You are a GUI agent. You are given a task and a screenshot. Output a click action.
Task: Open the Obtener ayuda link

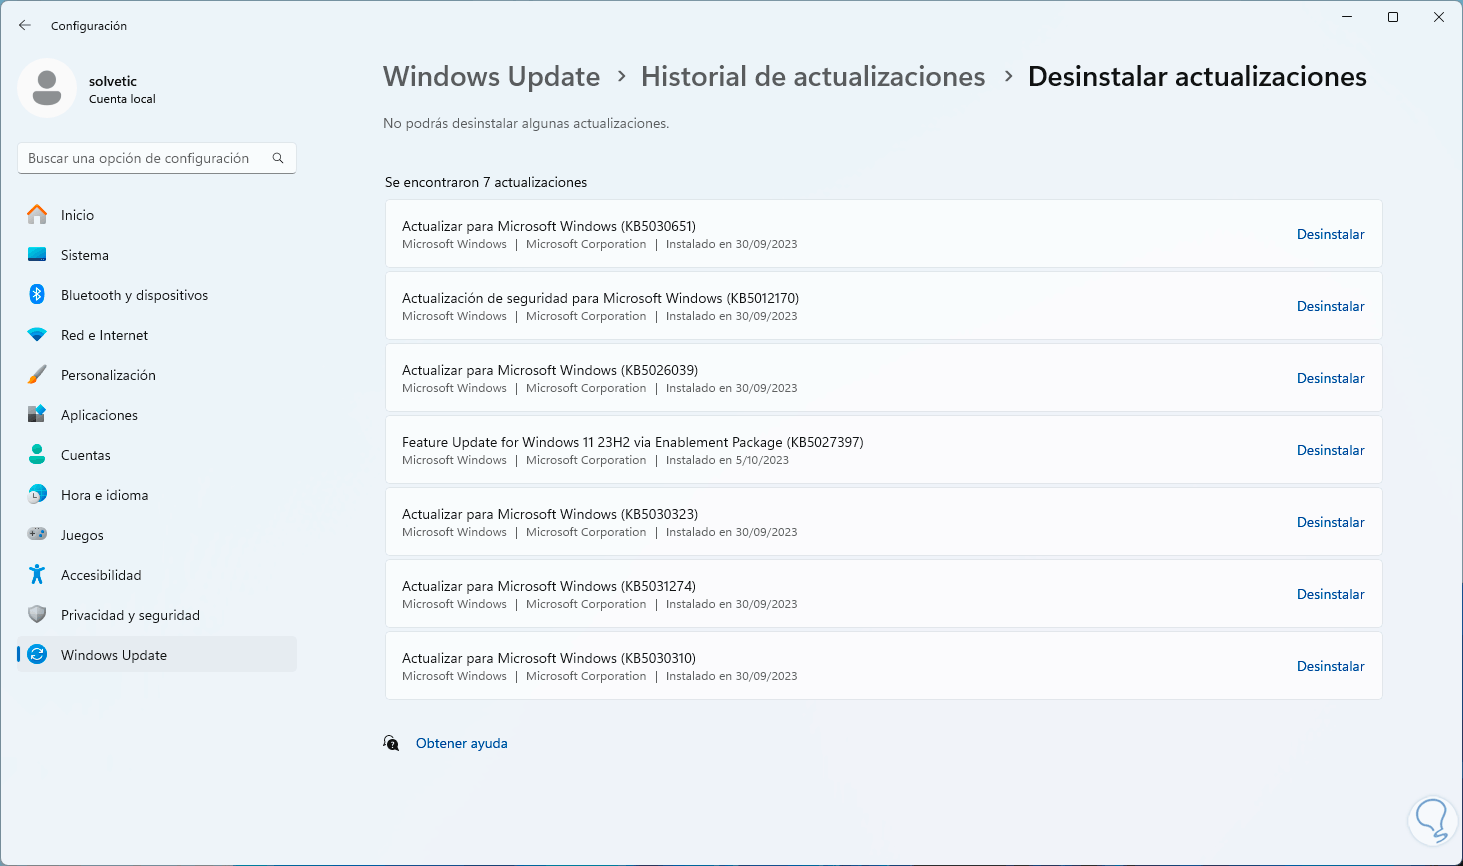[461, 743]
